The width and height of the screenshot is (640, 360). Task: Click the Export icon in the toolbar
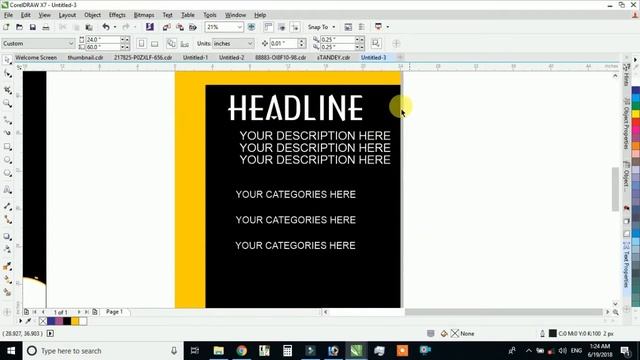click(x=180, y=27)
